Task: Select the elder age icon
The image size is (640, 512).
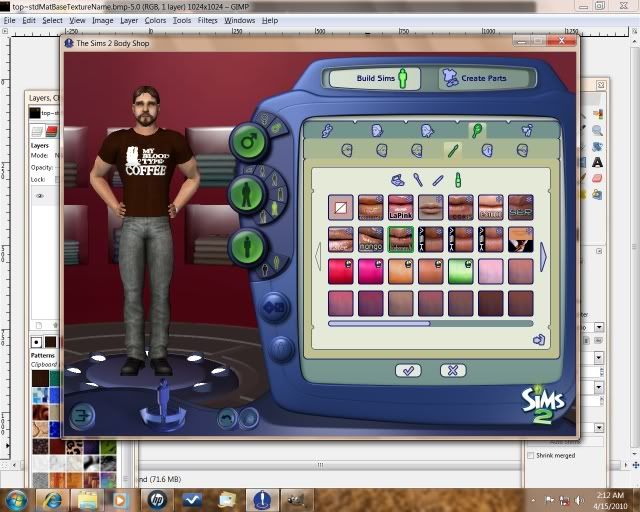Action: 263,218
